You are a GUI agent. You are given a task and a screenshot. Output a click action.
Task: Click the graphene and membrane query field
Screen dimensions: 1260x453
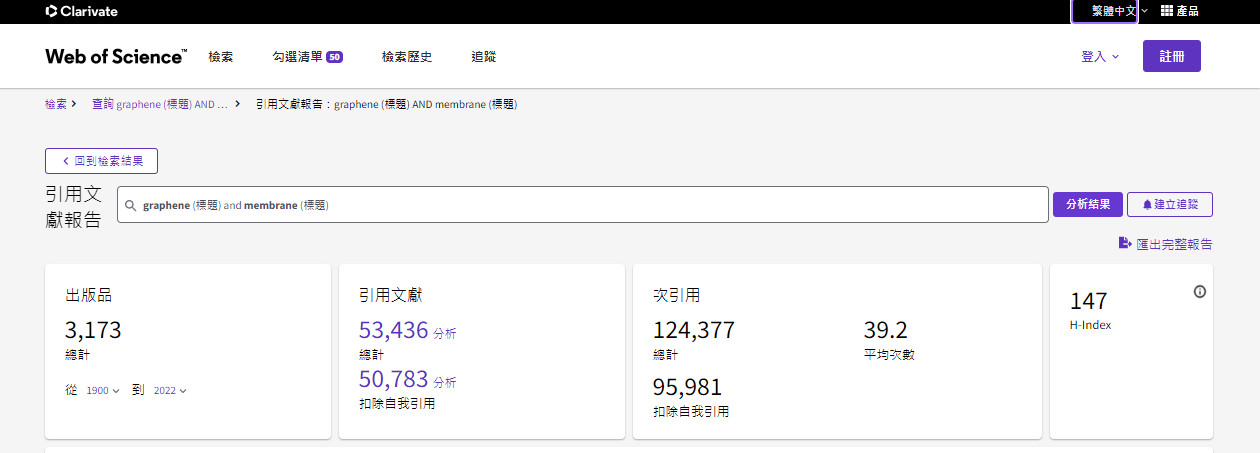click(x=583, y=205)
